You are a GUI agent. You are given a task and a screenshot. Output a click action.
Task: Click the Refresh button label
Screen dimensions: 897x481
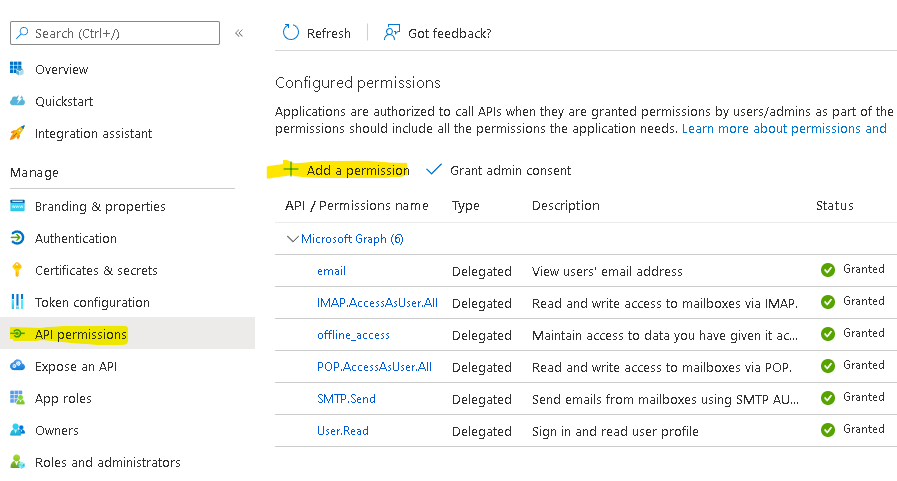click(328, 33)
